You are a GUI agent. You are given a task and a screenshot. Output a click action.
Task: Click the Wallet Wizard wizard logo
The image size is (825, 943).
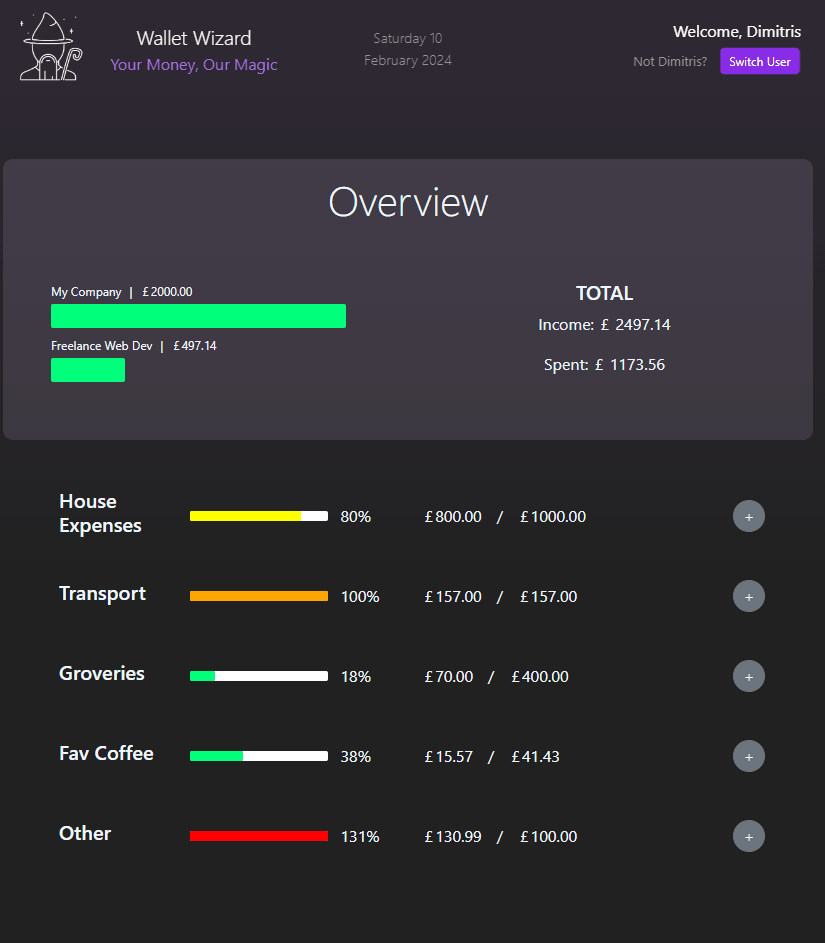coord(49,47)
